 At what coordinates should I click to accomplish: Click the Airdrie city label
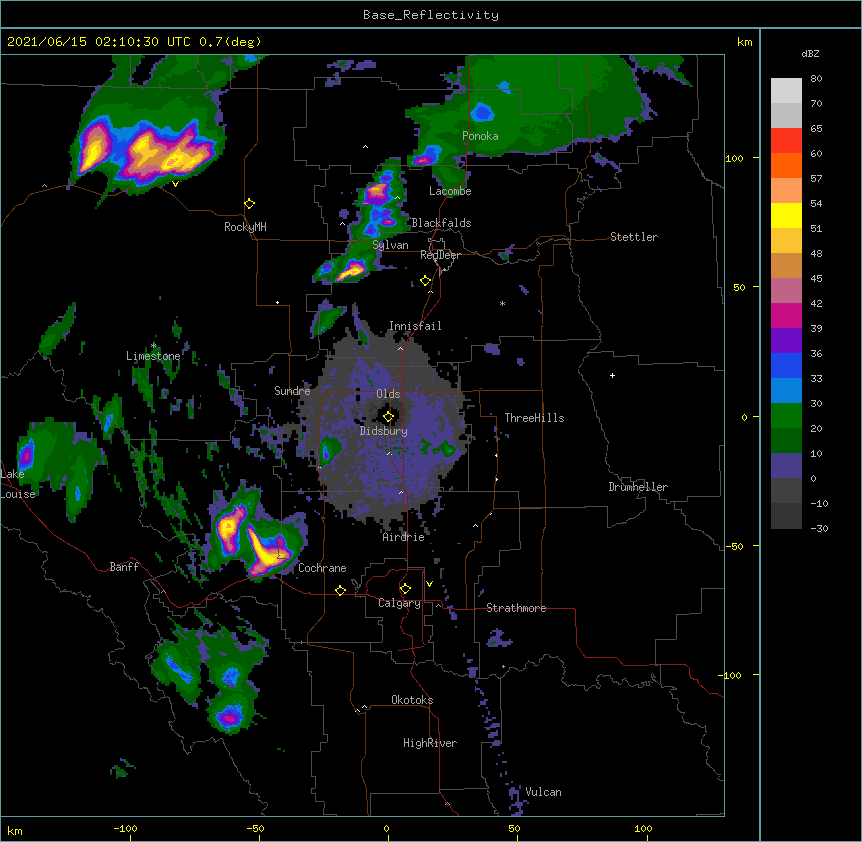click(404, 537)
